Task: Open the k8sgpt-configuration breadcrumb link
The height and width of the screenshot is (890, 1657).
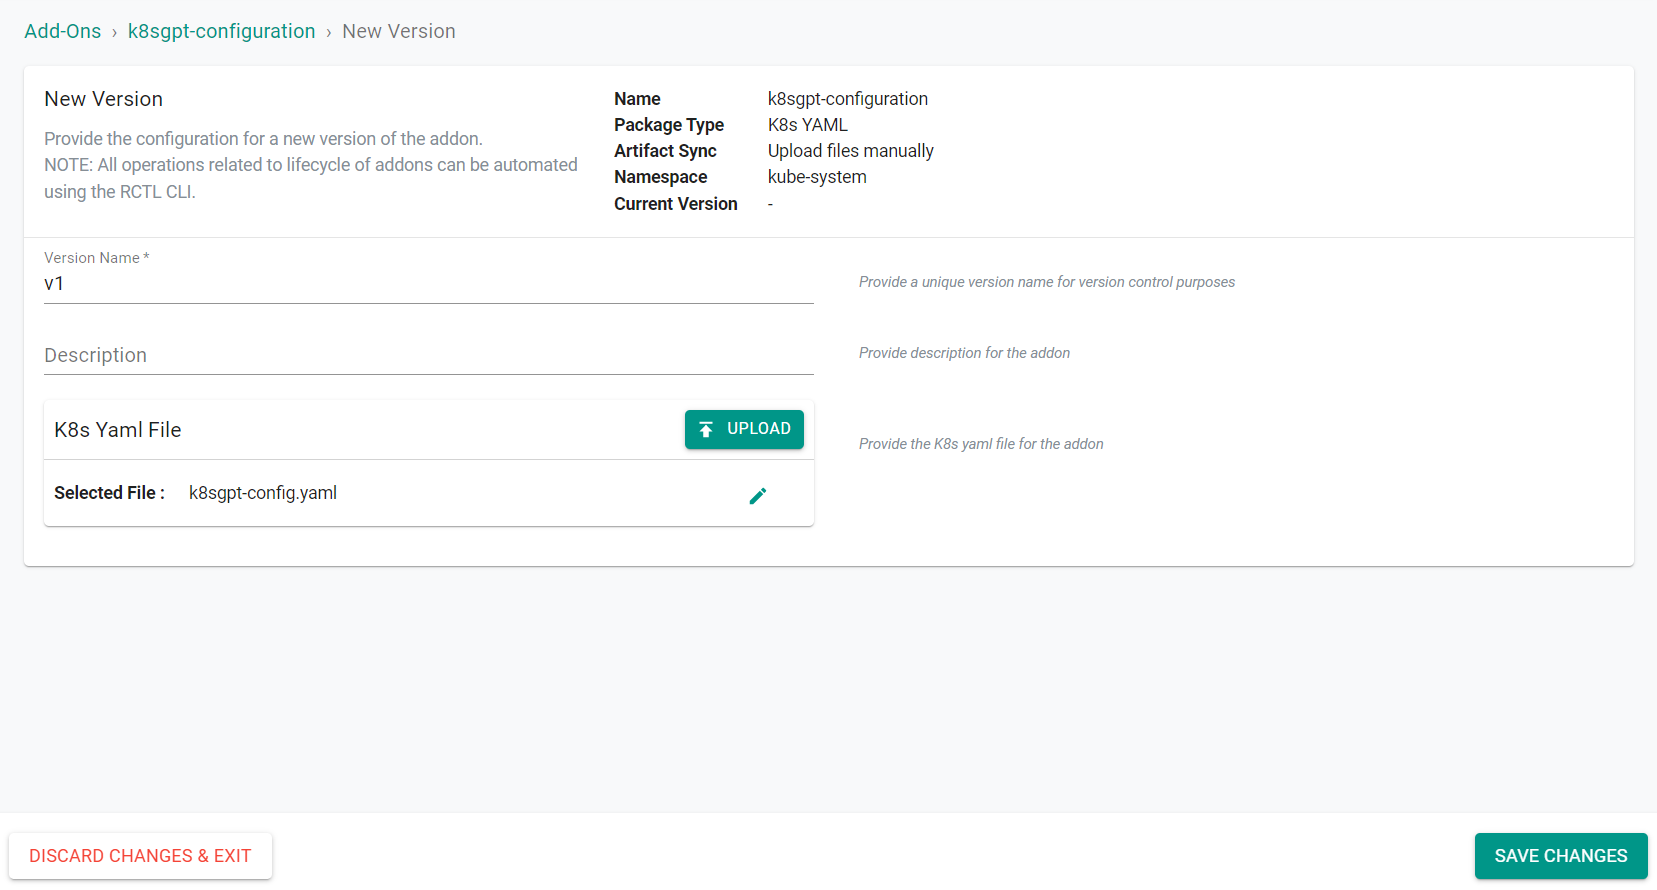Action: point(221,31)
